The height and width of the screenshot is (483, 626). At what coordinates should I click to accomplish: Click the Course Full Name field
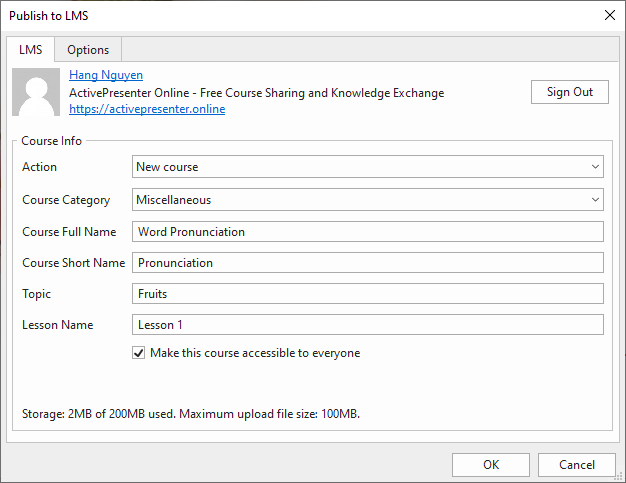[x=368, y=232]
